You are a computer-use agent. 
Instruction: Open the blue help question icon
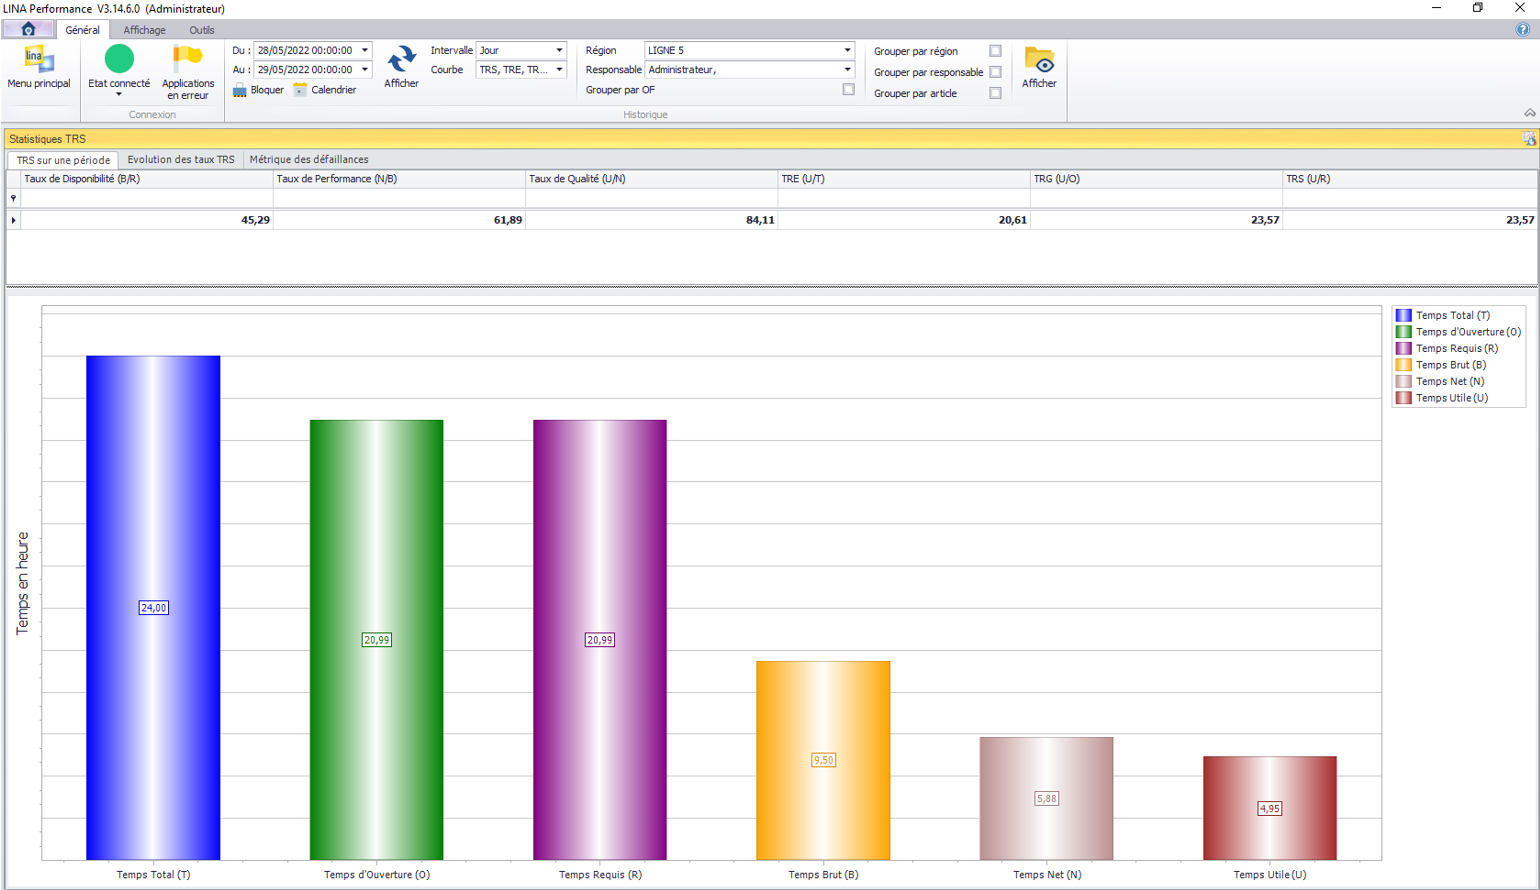point(1523,30)
